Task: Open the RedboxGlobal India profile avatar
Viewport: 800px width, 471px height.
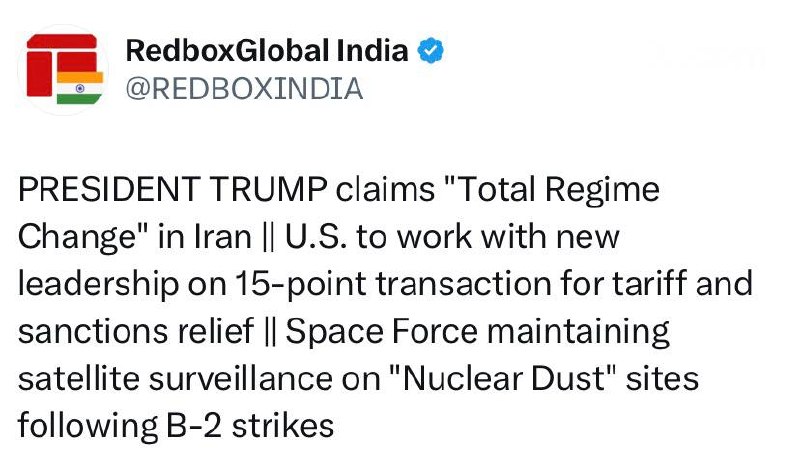Action: 62,68
